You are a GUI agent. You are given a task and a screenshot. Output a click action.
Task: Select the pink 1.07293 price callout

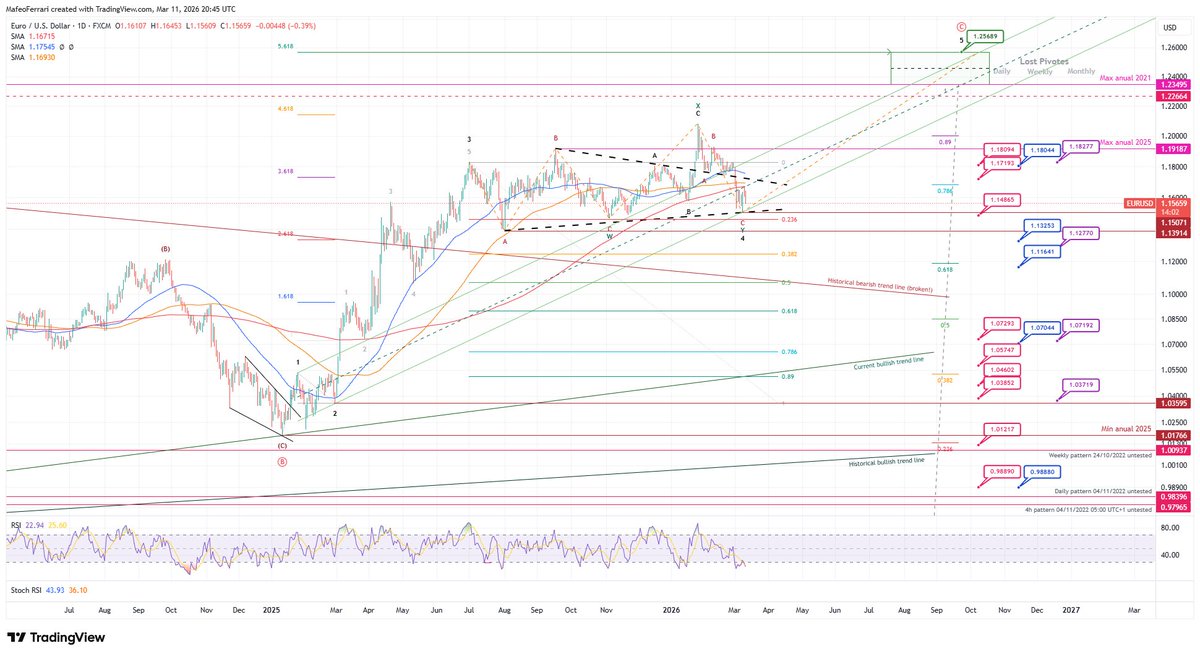1000,323
